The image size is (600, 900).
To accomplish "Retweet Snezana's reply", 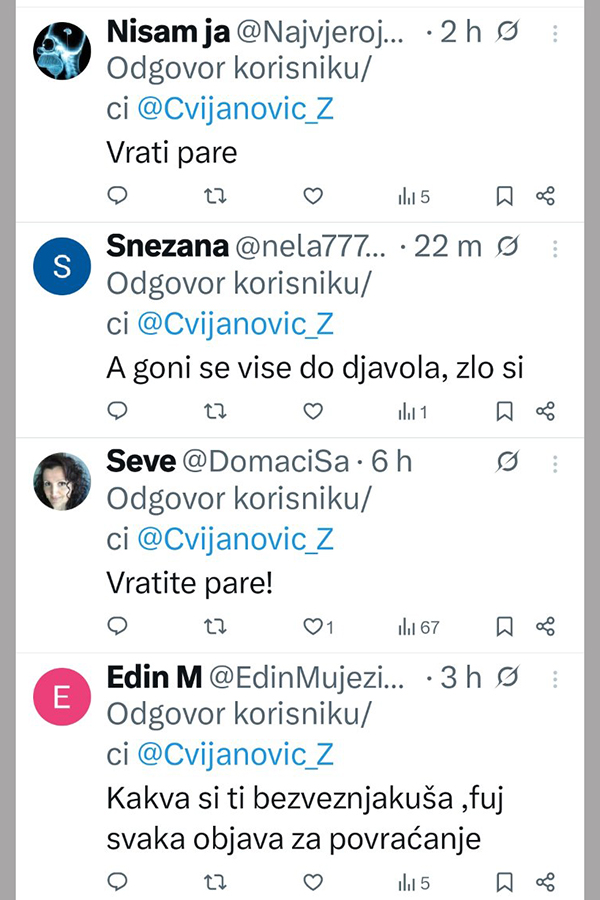I will [215, 411].
